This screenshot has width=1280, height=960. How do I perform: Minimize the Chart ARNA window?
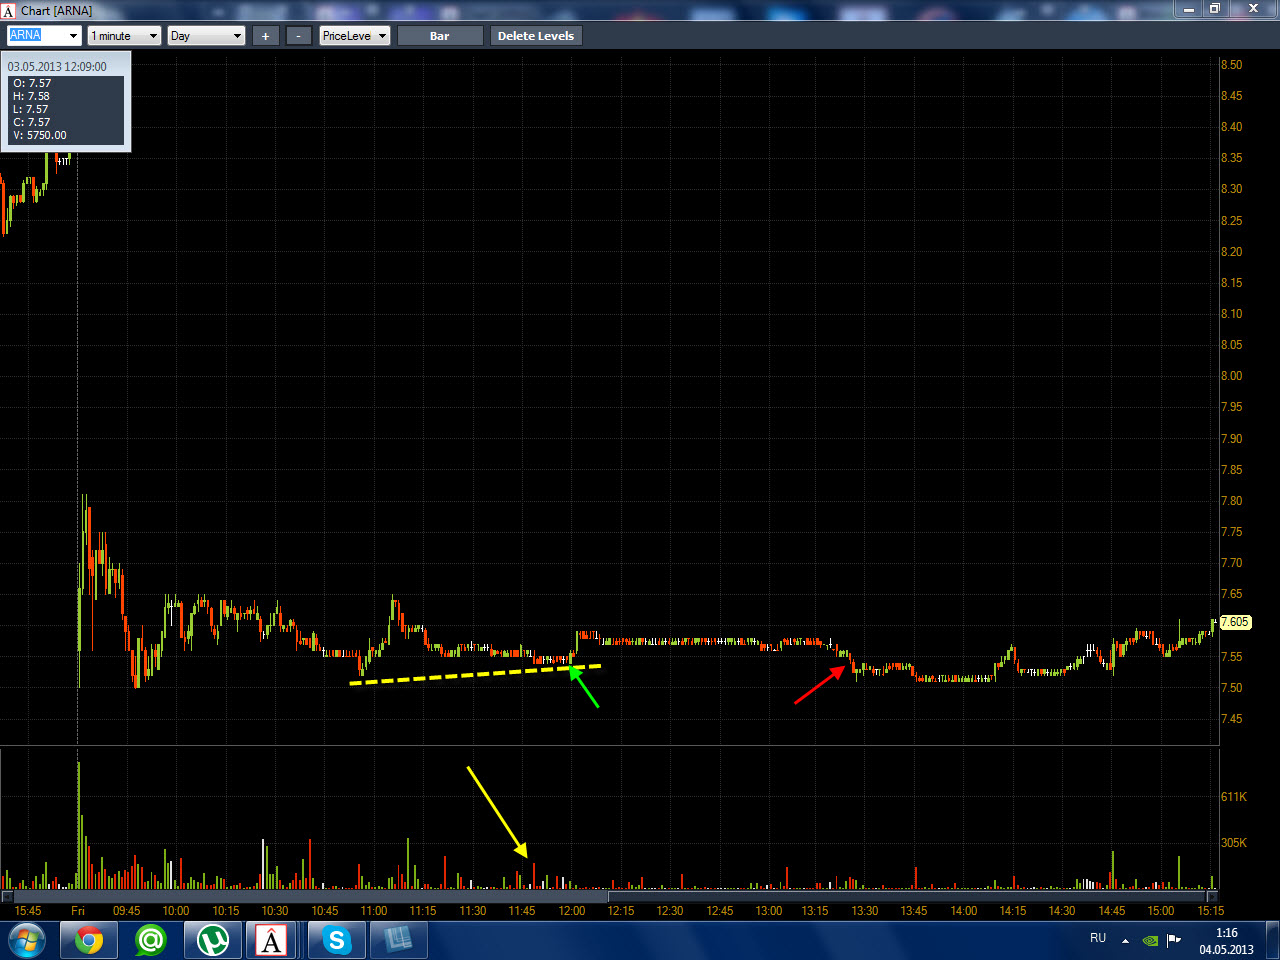coord(1189,9)
